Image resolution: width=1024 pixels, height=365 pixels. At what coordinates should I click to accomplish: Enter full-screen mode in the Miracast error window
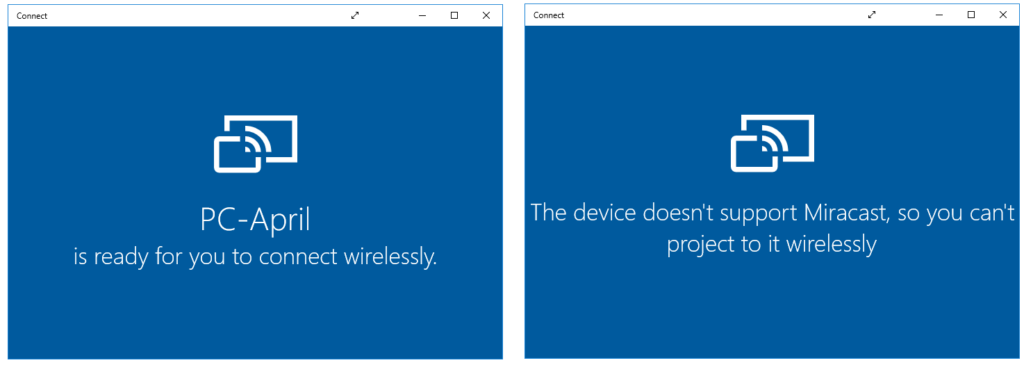click(x=871, y=14)
